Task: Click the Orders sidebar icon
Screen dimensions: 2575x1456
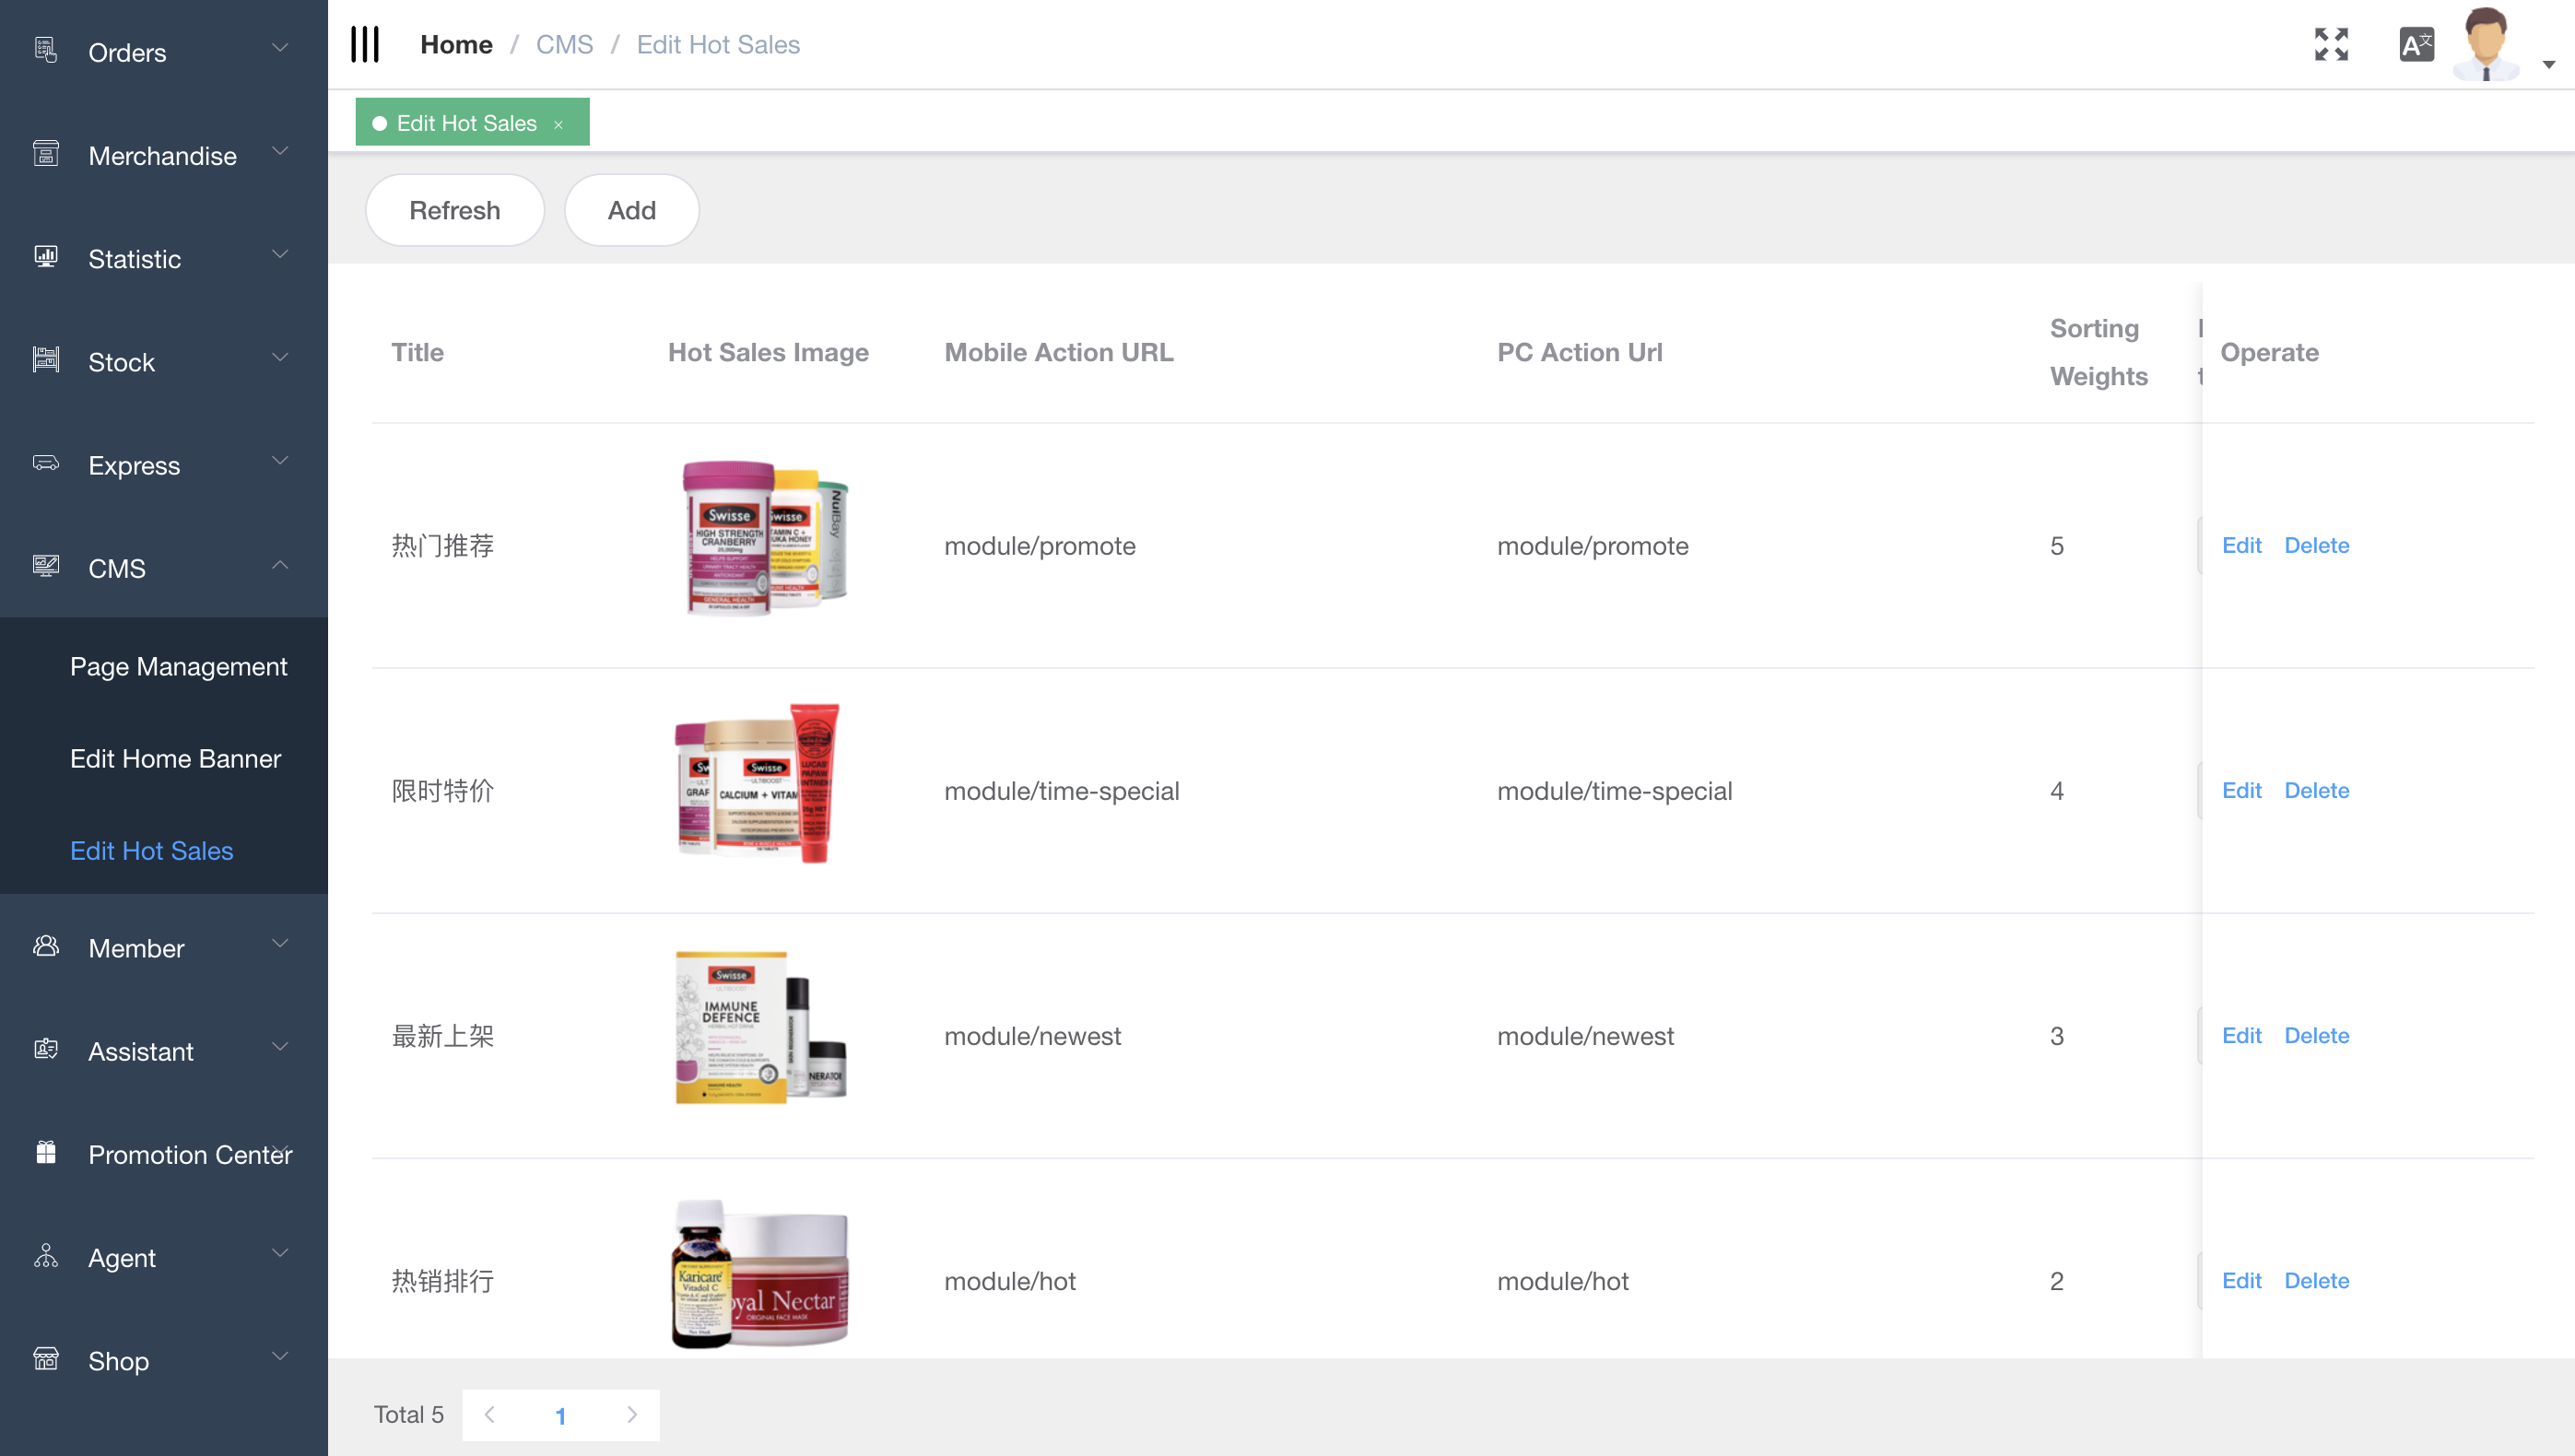Action: pos(46,50)
